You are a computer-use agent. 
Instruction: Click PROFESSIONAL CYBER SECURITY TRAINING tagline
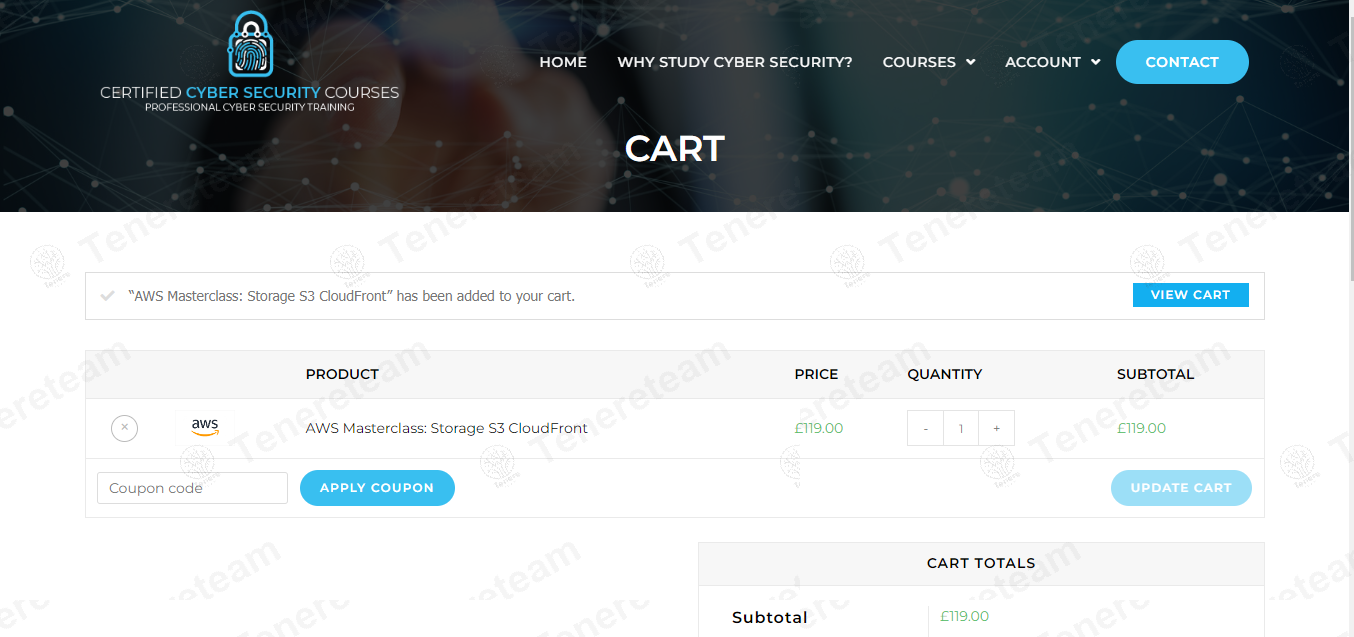pos(250,107)
